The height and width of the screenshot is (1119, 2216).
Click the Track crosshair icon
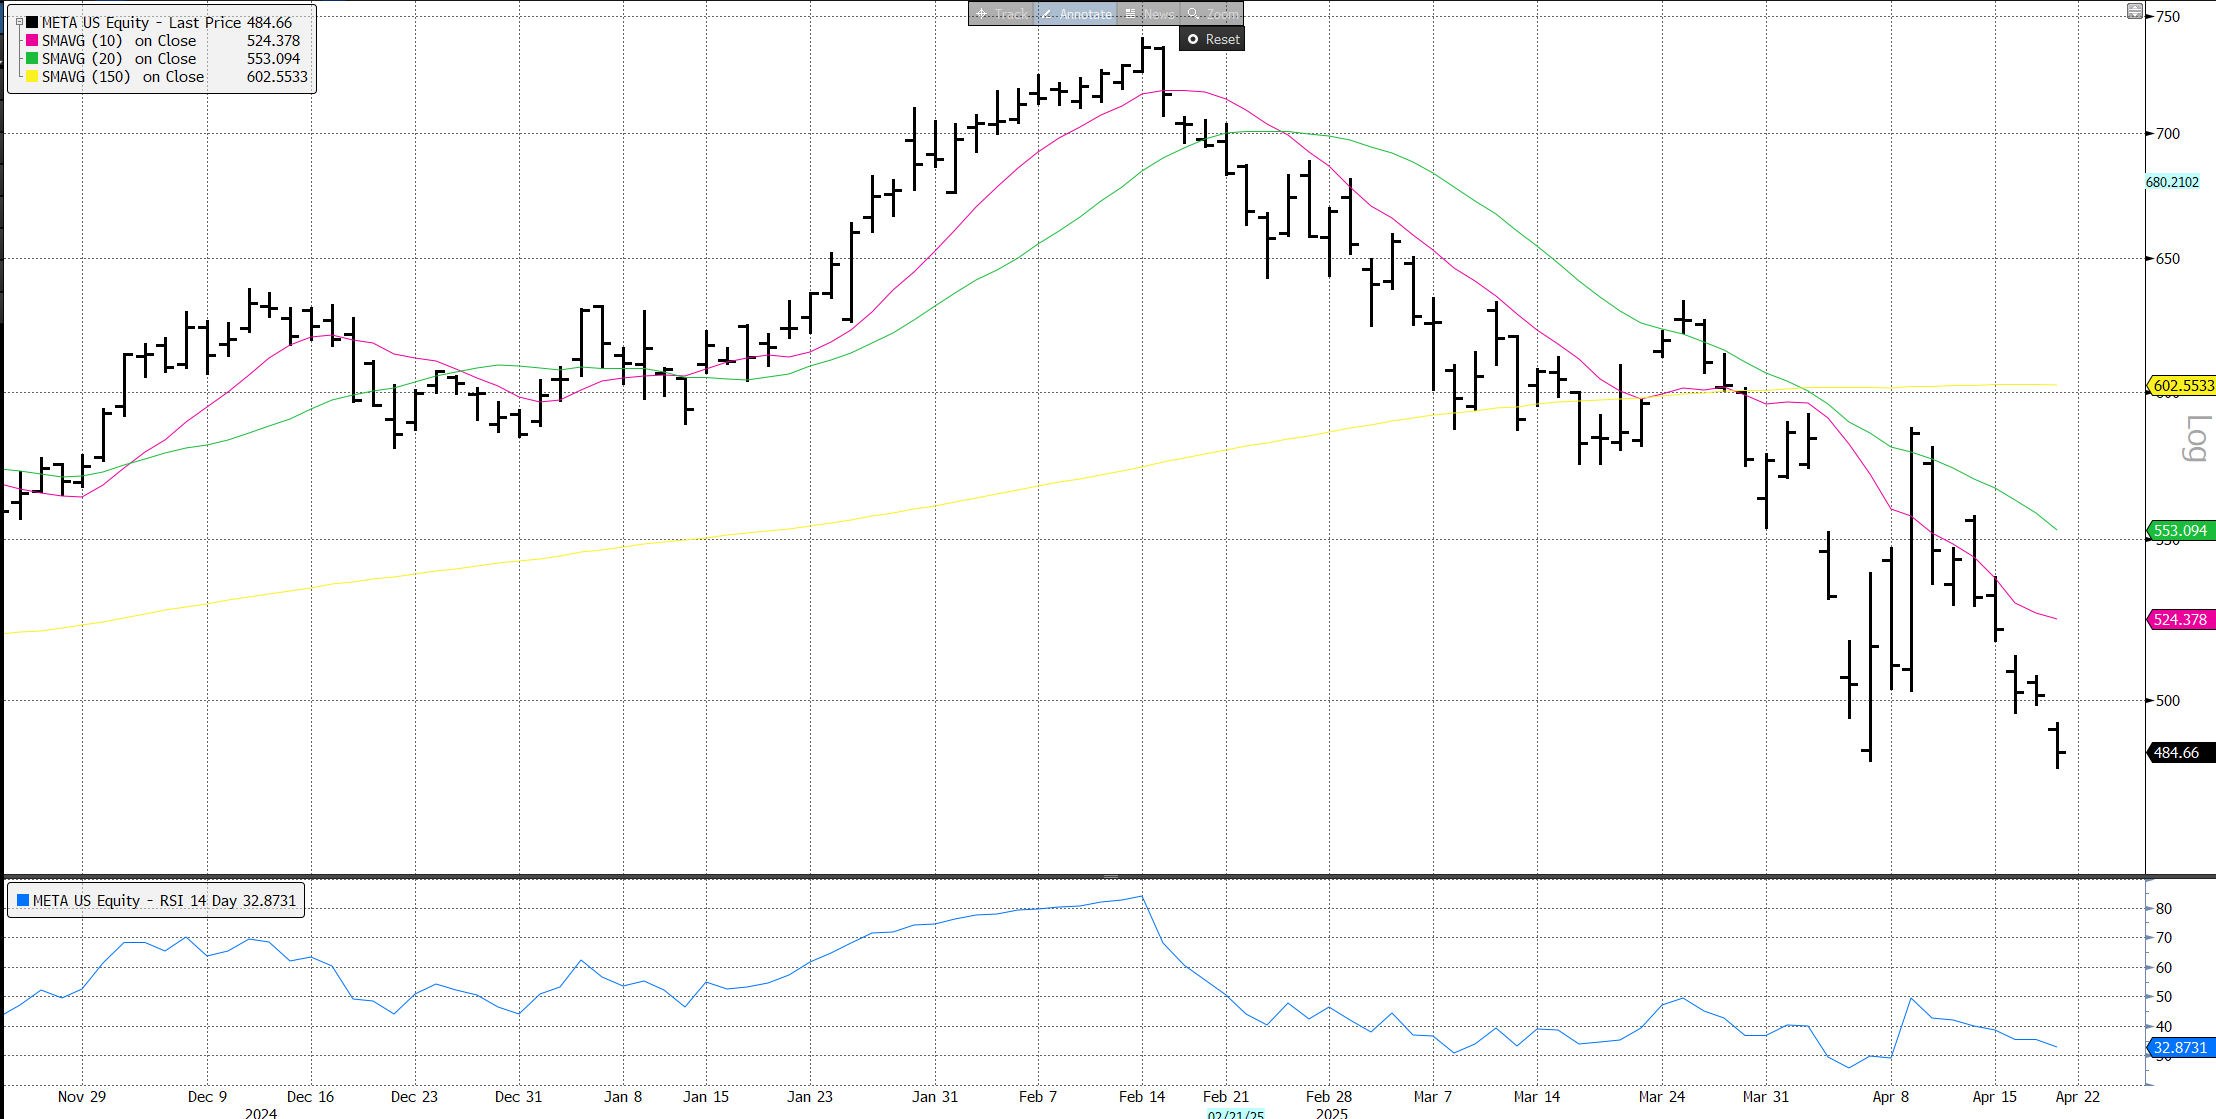tap(982, 14)
